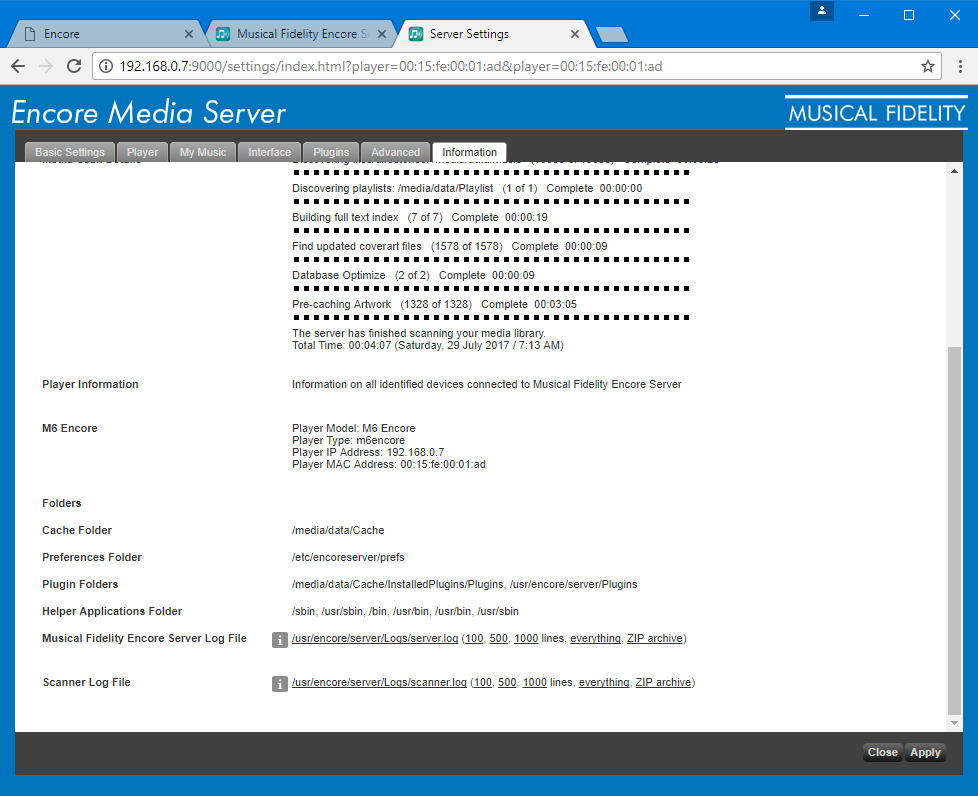Switch to Musical Fidelity Encore browser tab
The image size is (978, 796).
point(297,34)
